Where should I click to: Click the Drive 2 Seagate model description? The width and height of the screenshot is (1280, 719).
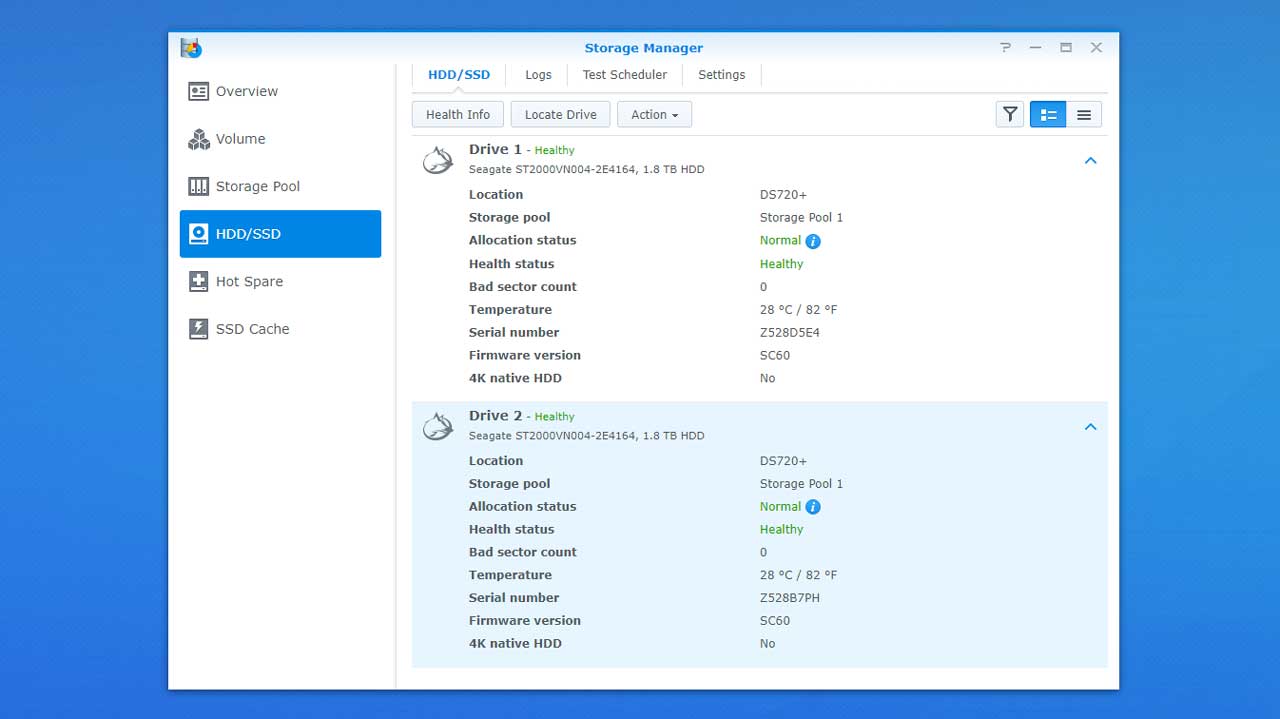586,436
